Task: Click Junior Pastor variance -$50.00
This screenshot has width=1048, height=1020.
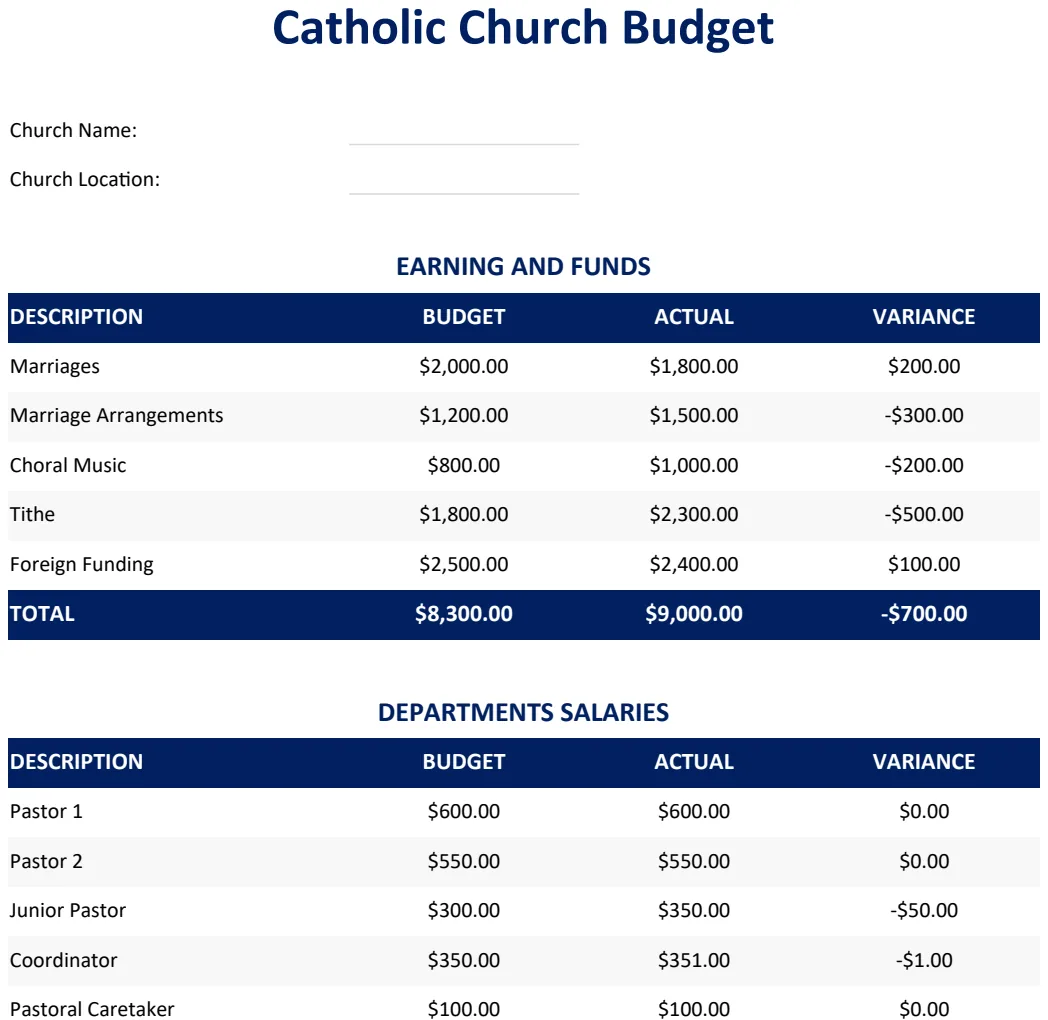Action: 924,910
